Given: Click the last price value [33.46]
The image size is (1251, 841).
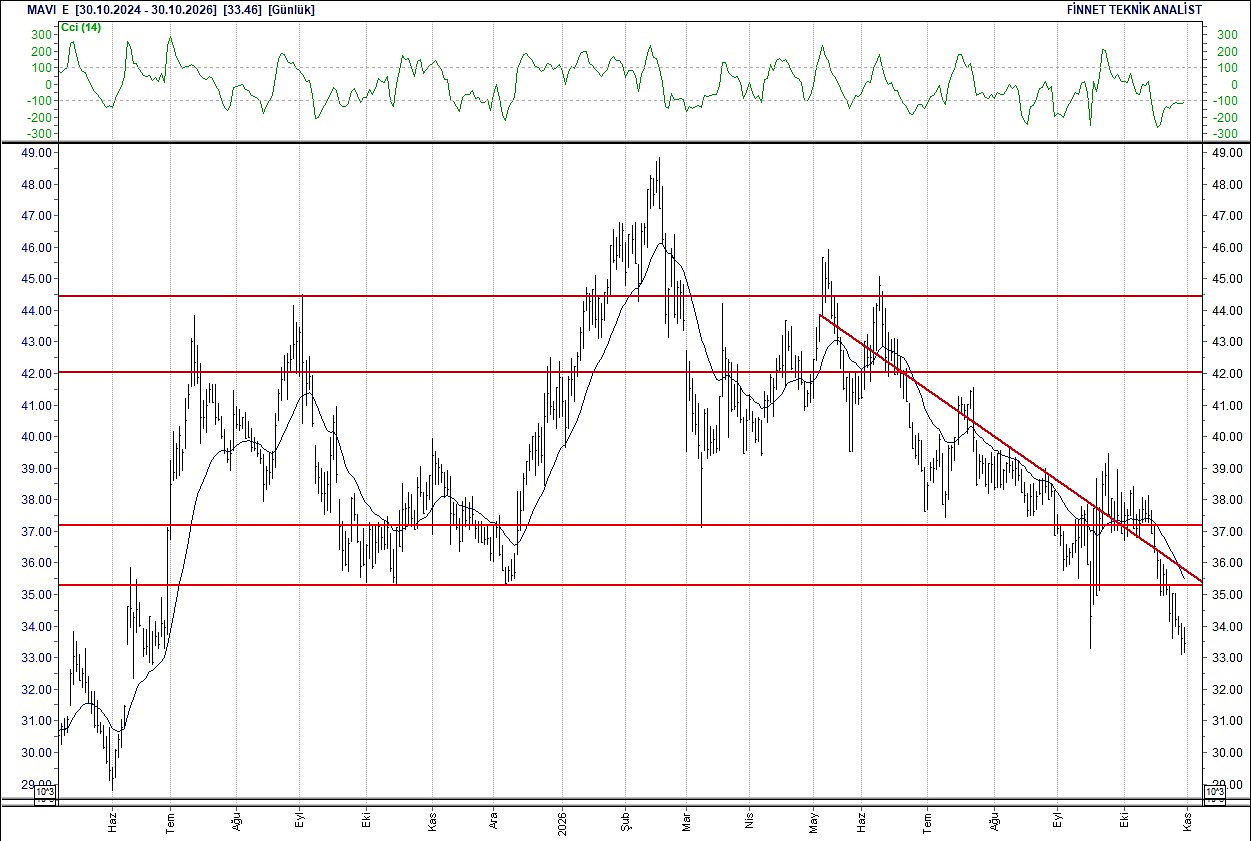Looking at the screenshot, I should (243, 9).
